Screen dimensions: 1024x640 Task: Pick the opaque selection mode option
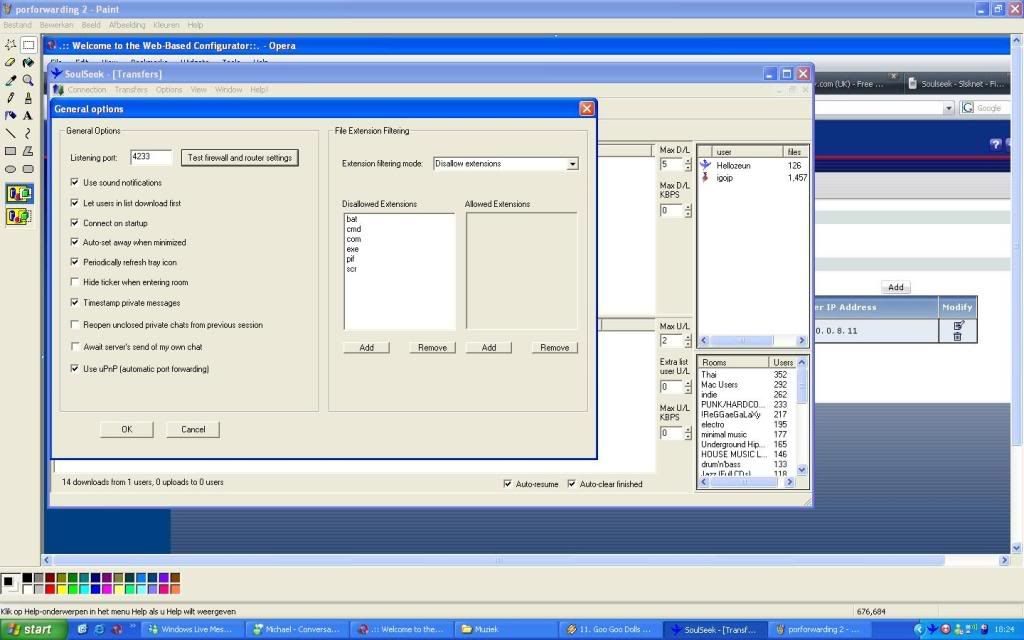point(19,193)
